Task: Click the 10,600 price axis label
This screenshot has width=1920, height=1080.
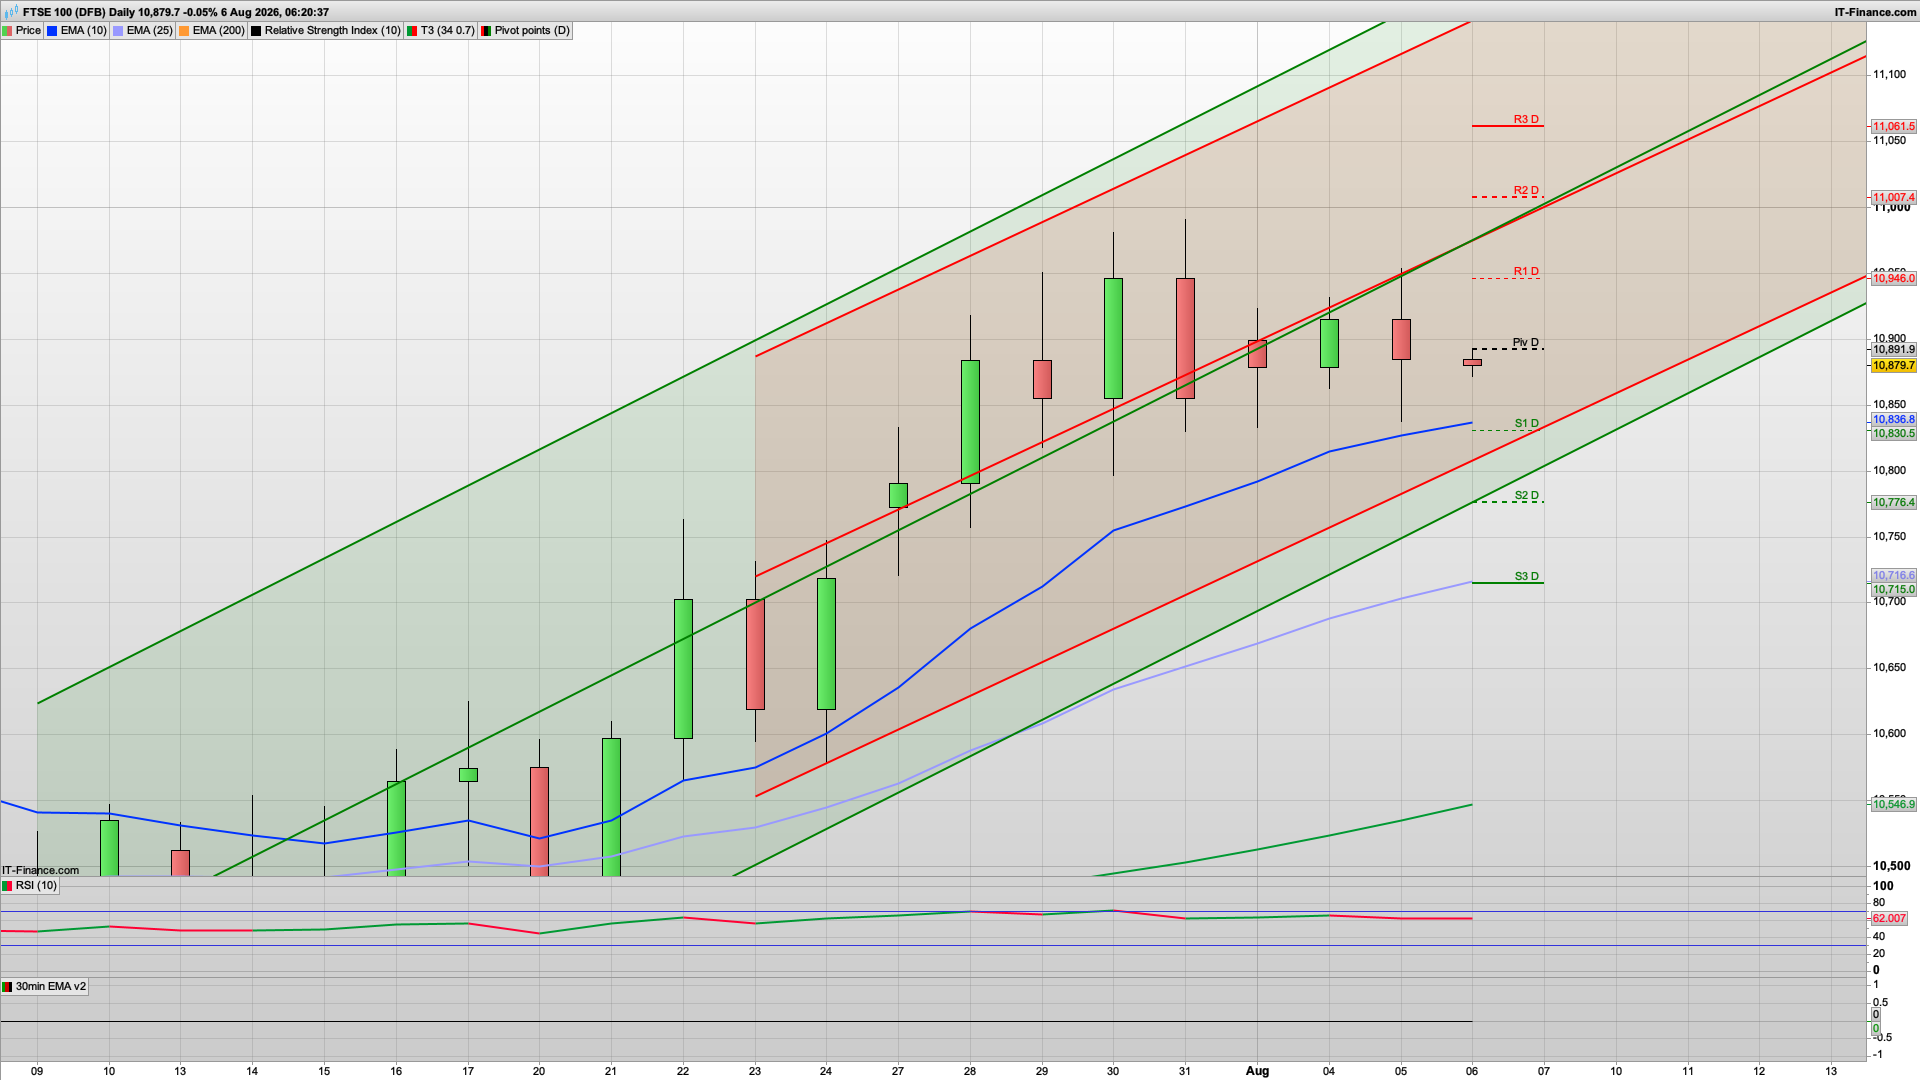Action: coord(1889,734)
